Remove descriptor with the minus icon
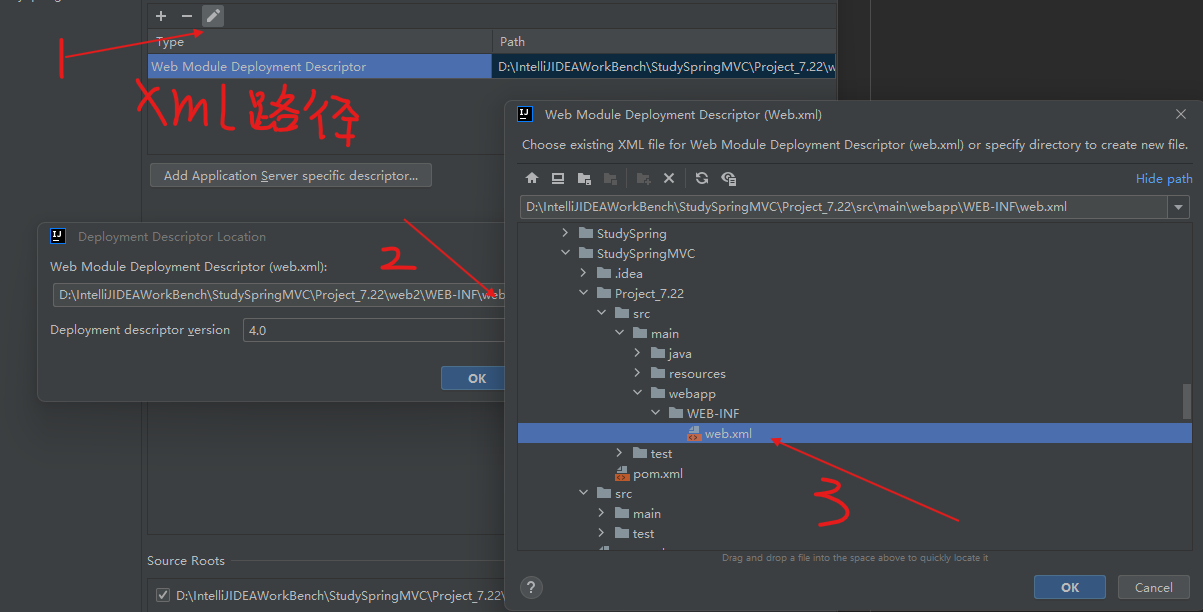1203x612 pixels. pos(186,16)
